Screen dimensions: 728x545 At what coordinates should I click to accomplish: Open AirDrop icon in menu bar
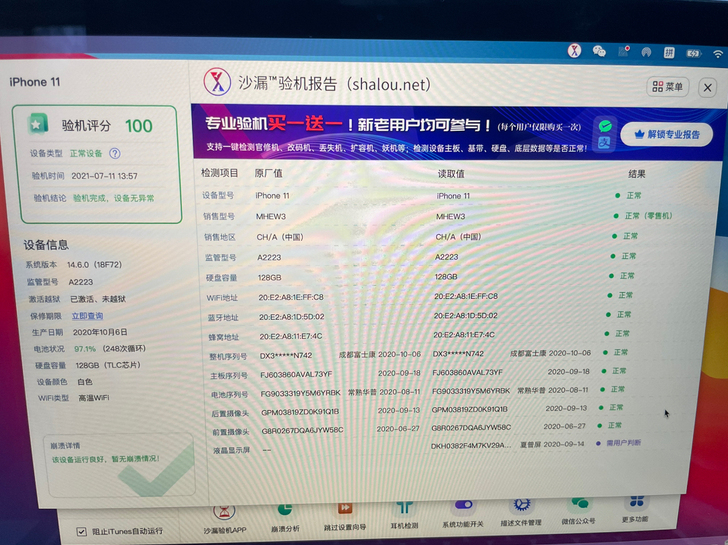(646, 52)
